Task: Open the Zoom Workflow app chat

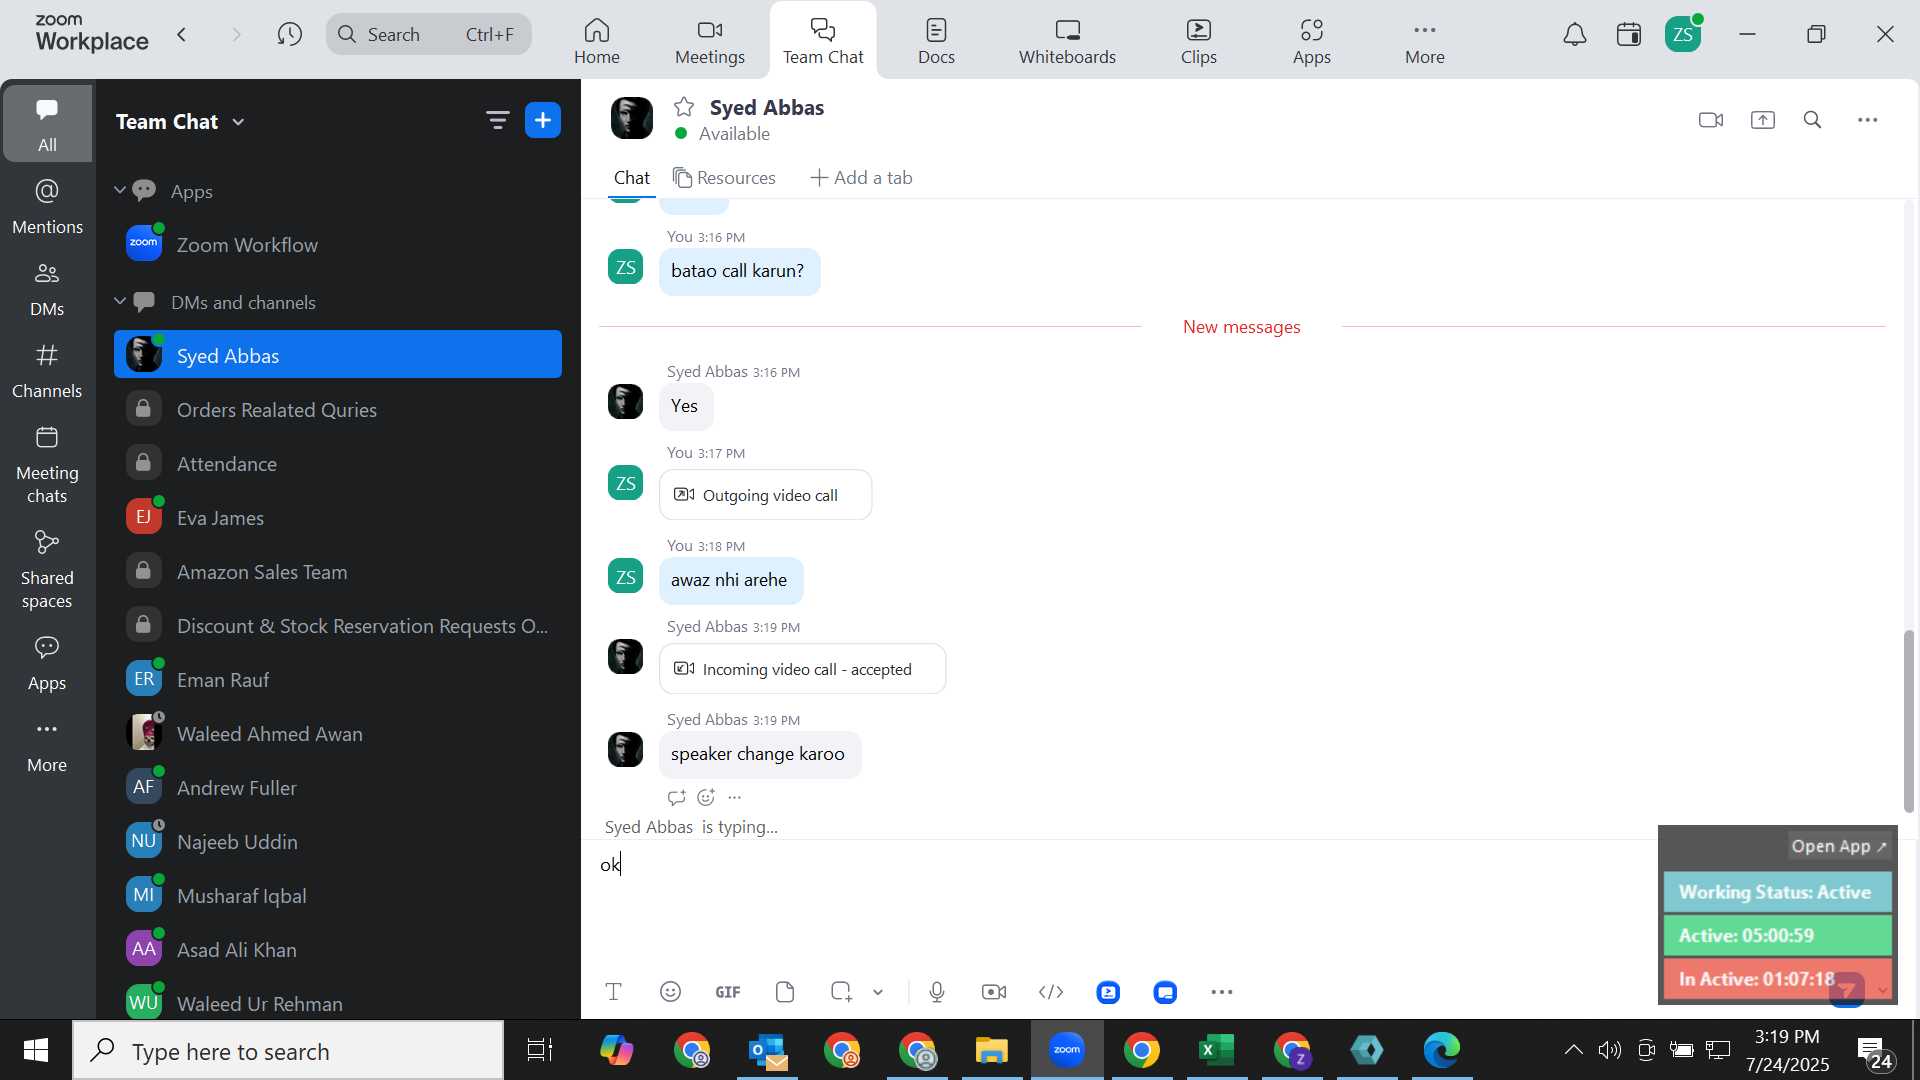Action: pos(338,245)
